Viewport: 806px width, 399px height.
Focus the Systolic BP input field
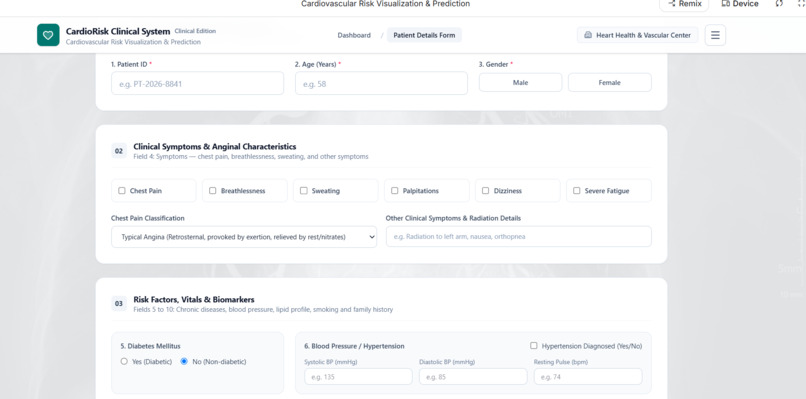(x=358, y=376)
